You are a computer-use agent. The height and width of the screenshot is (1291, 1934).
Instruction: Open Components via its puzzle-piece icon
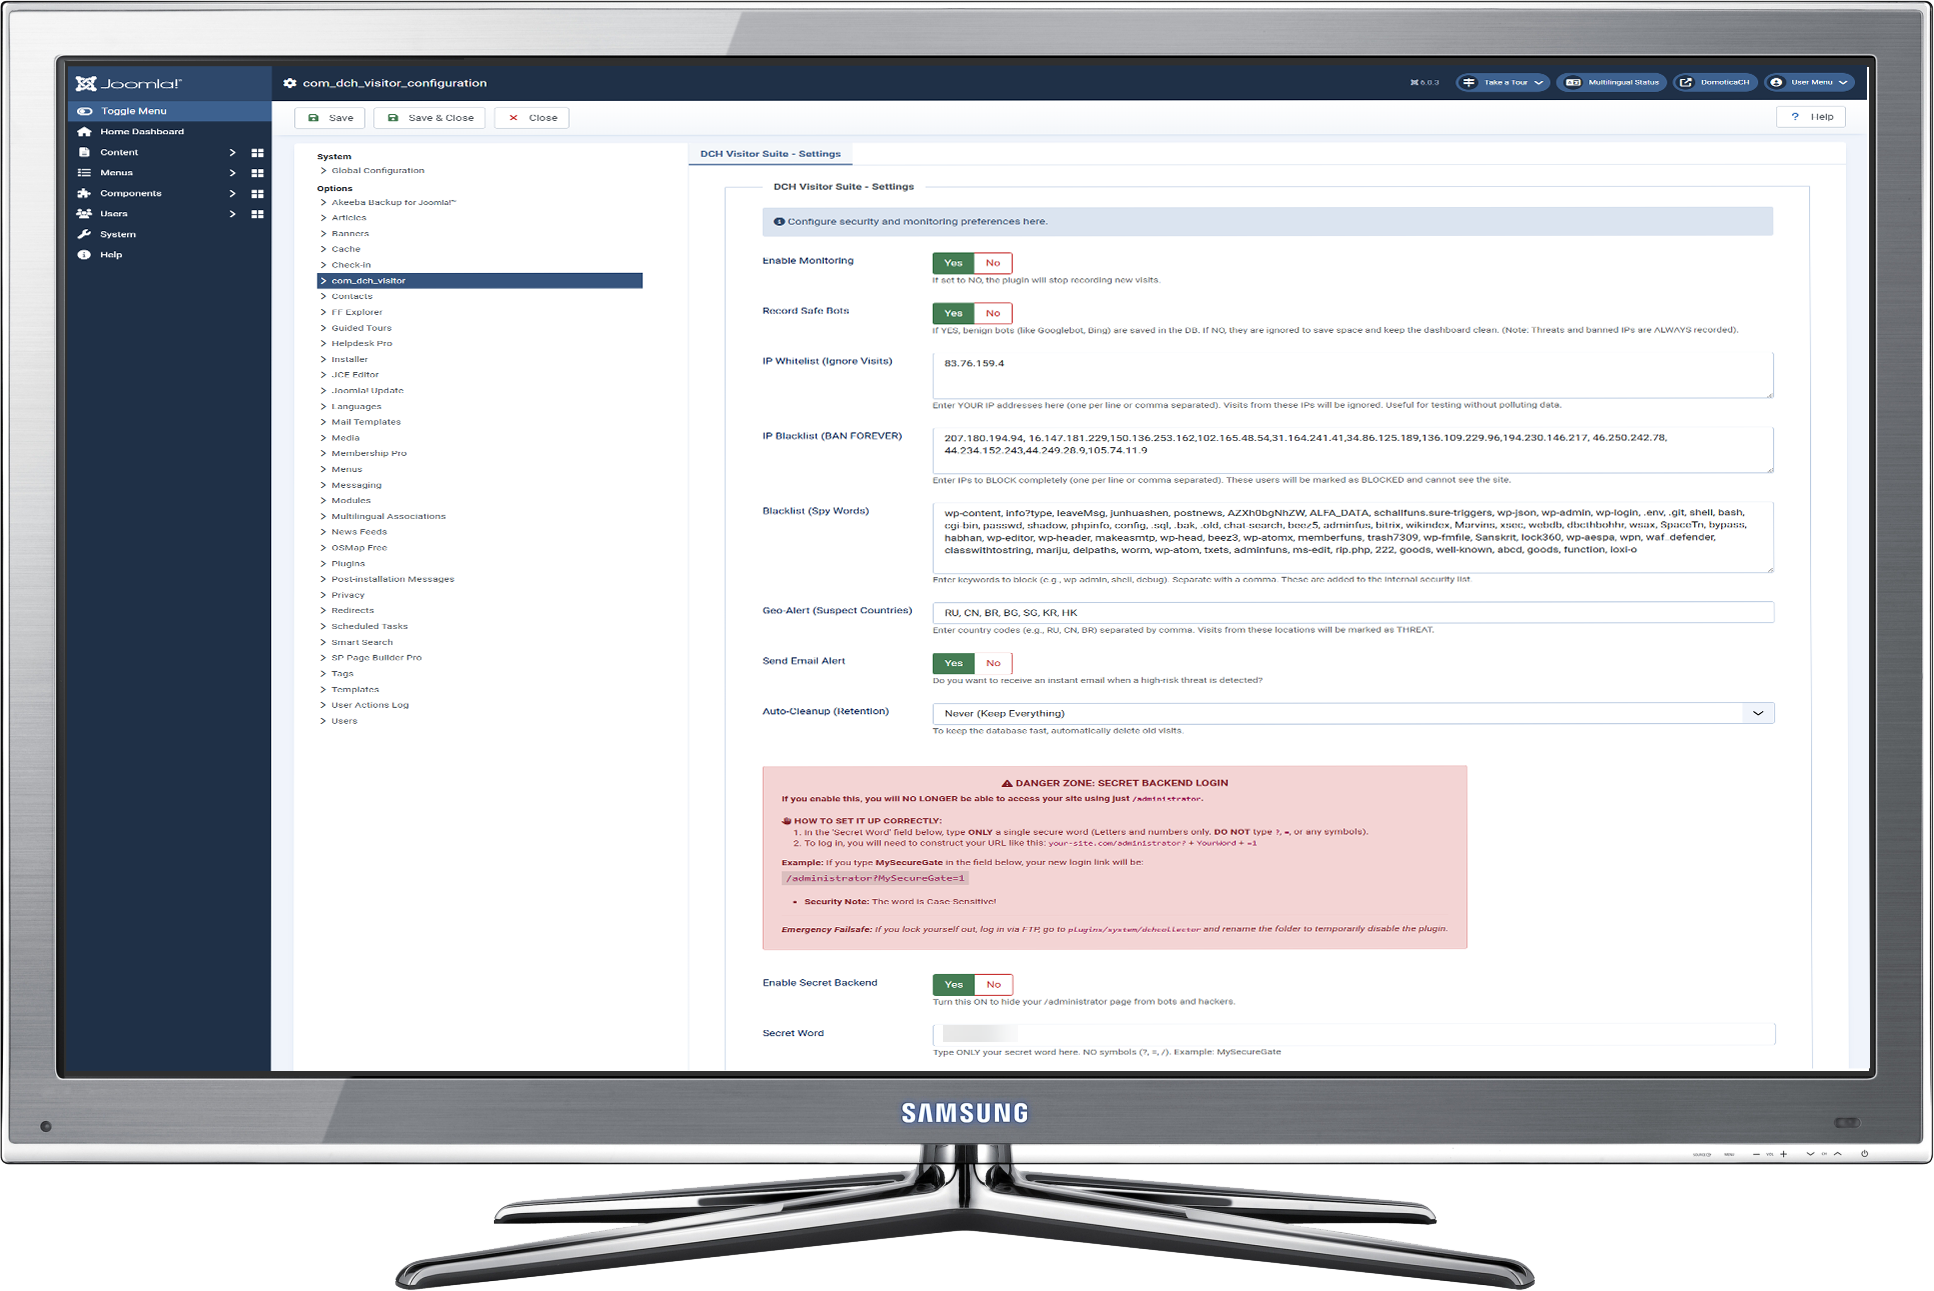point(85,192)
